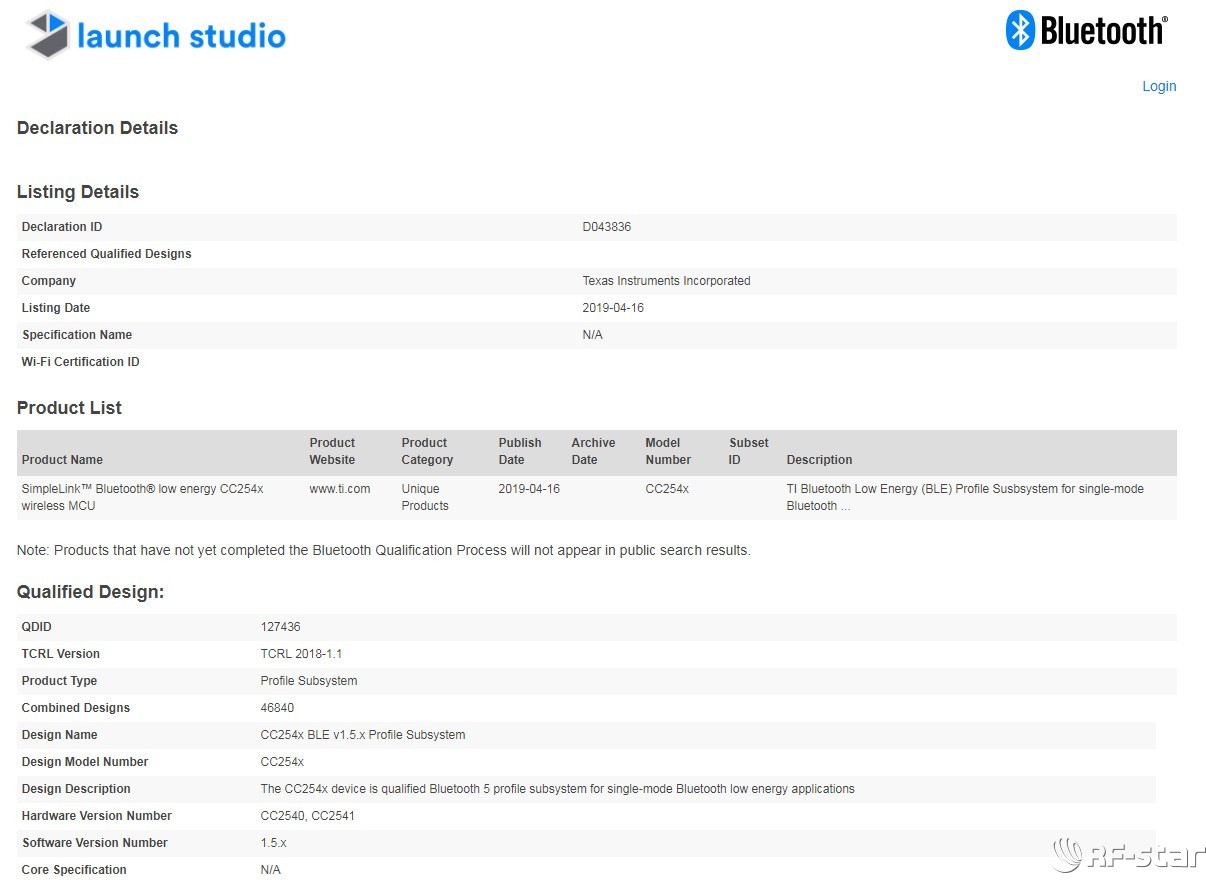Screen dimensions: 1206x882
Task: Click the Design Model Number label
Action: [85, 762]
